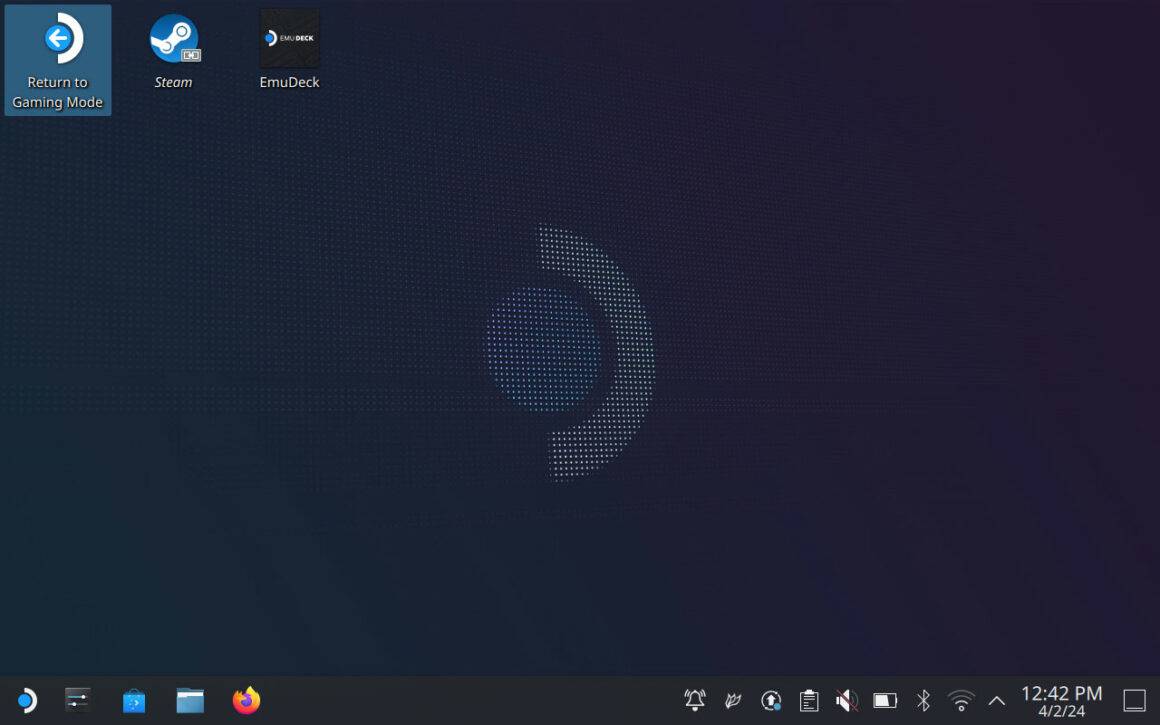This screenshot has height=725, width=1160.
Task: Open the Dolphin file manager
Action: click(x=190, y=700)
